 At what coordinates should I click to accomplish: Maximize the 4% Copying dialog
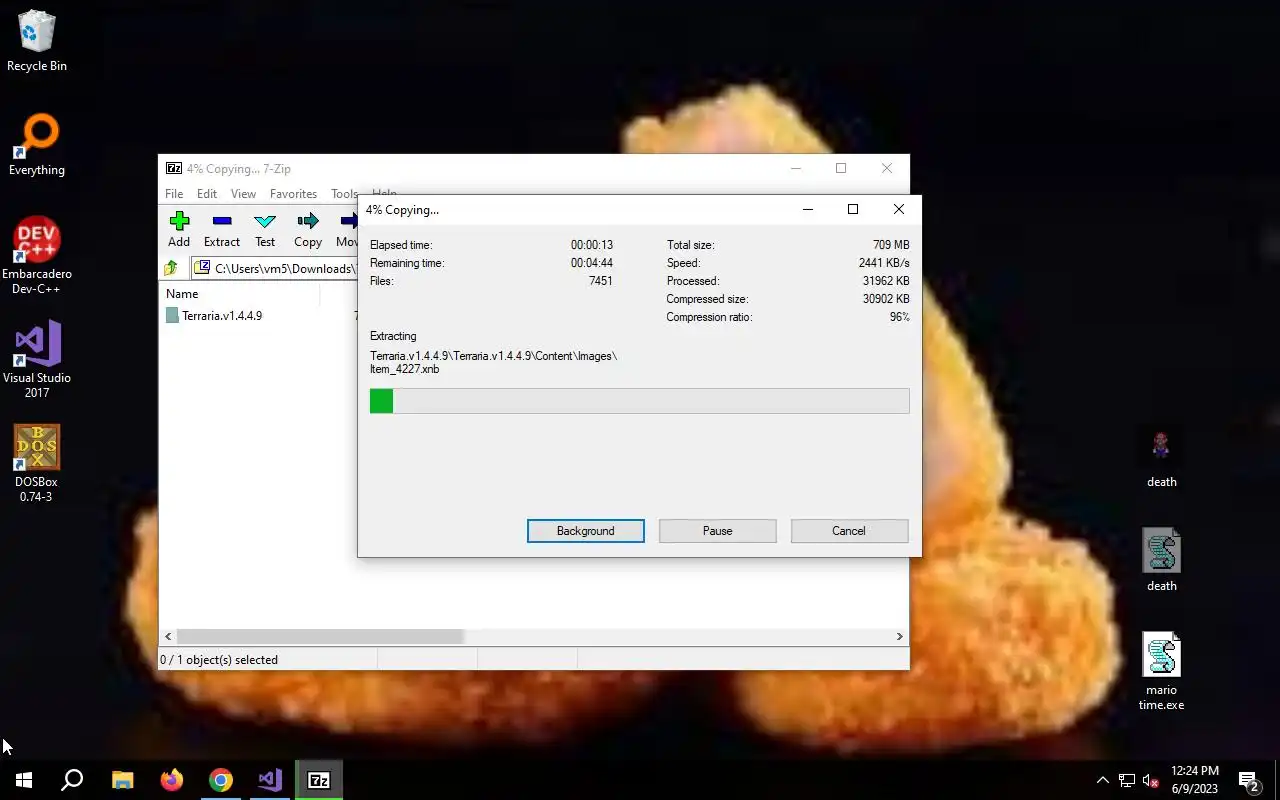(x=853, y=209)
